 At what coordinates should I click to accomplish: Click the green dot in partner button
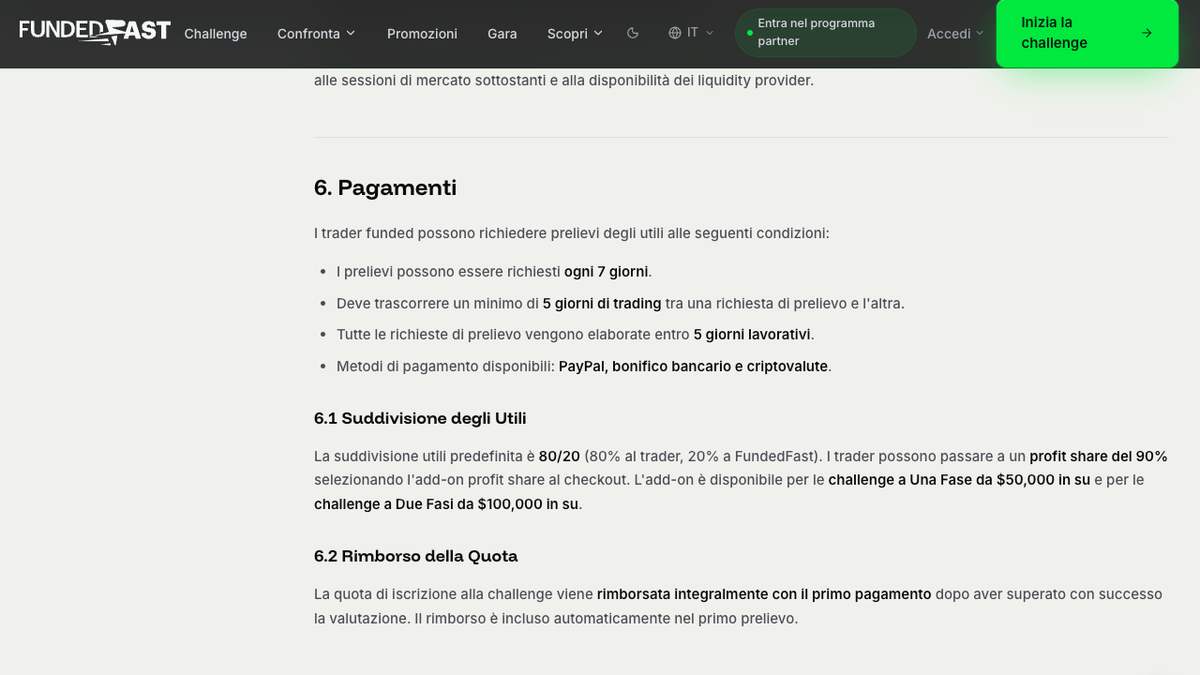click(x=750, y=33)
